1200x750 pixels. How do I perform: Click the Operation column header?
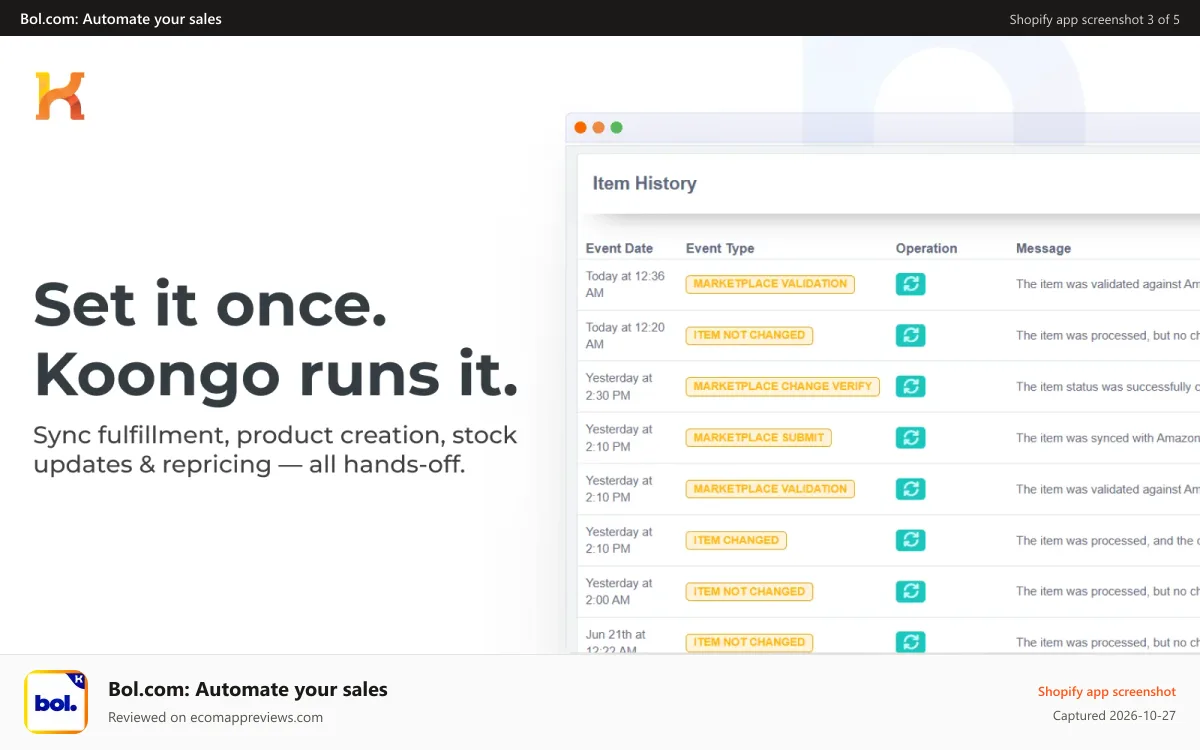(926, 248)
